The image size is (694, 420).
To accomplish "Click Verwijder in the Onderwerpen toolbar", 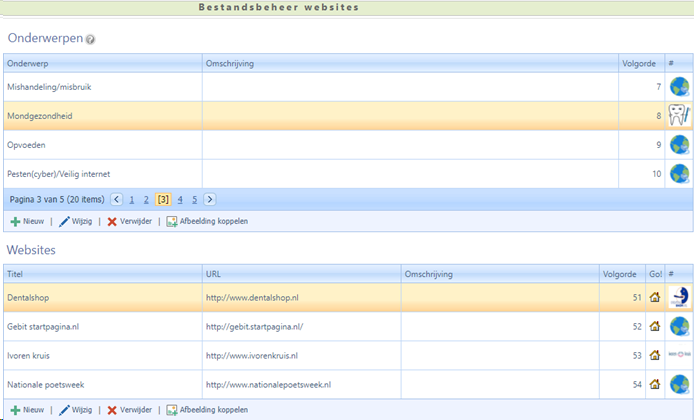I will [x=129, y=221].
